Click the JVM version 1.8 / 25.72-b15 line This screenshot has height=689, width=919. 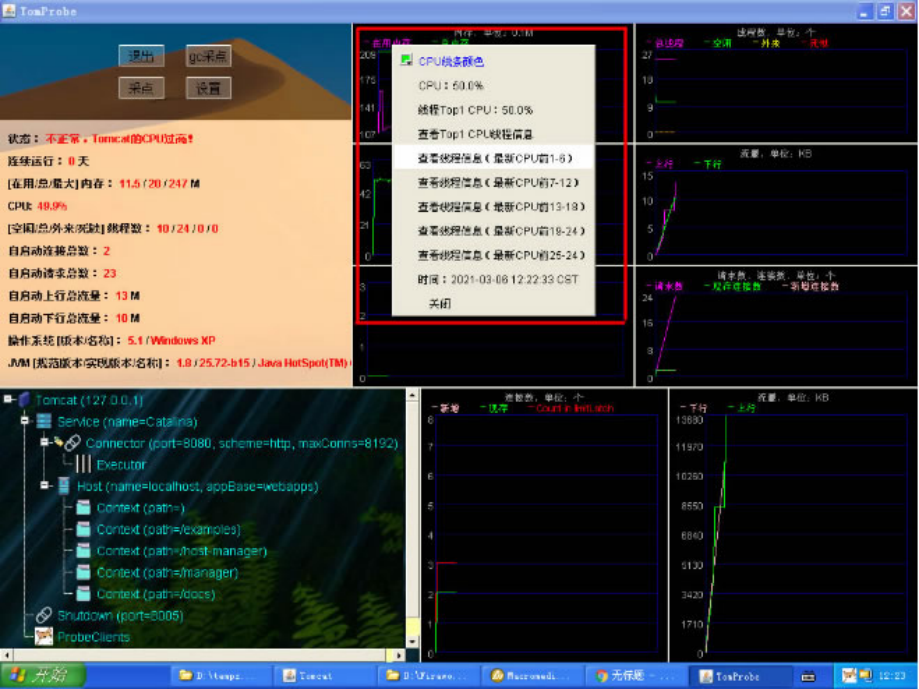click(x=179, y=363)
